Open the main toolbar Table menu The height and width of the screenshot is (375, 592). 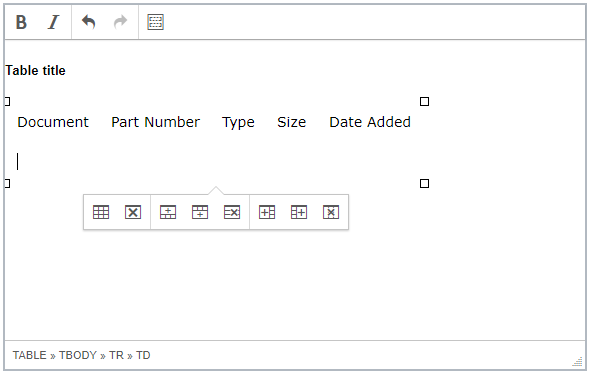[x=155, y=22]
